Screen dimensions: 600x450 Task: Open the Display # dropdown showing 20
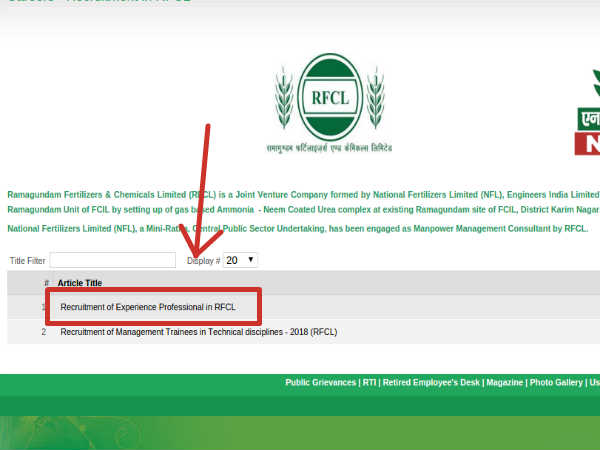[240, 260]
